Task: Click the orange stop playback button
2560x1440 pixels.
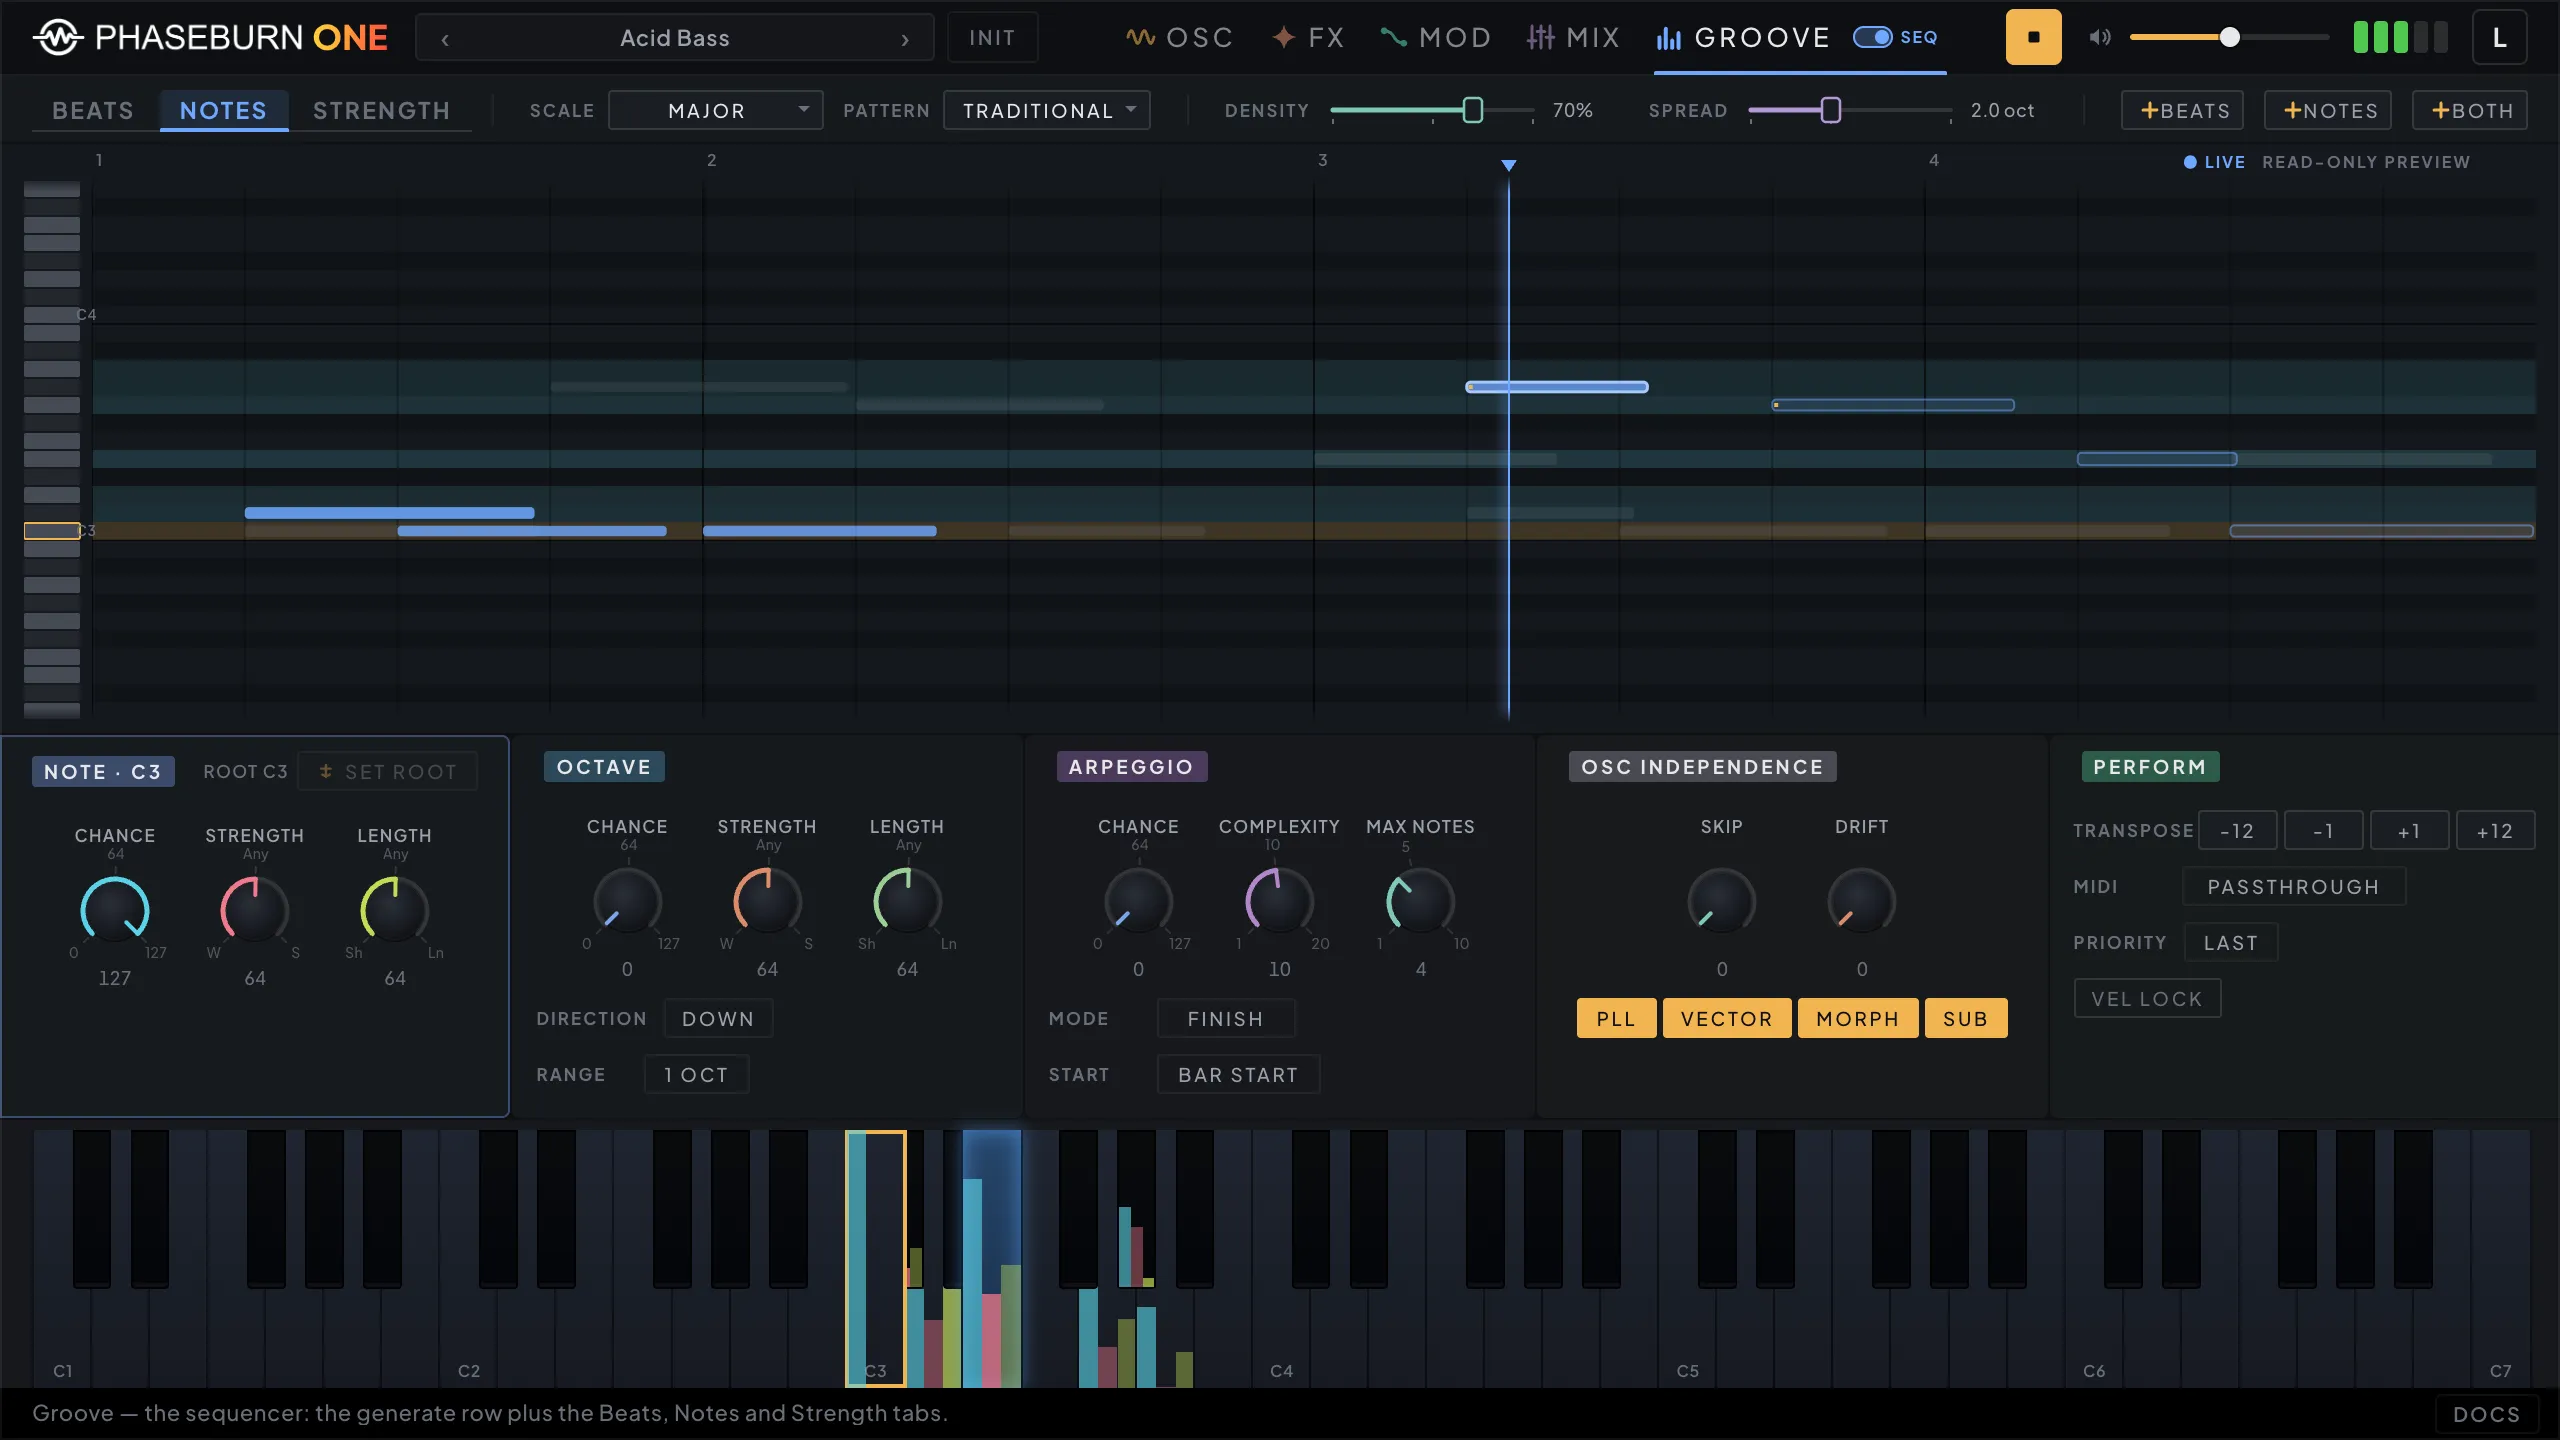Action: (2033, 37)
